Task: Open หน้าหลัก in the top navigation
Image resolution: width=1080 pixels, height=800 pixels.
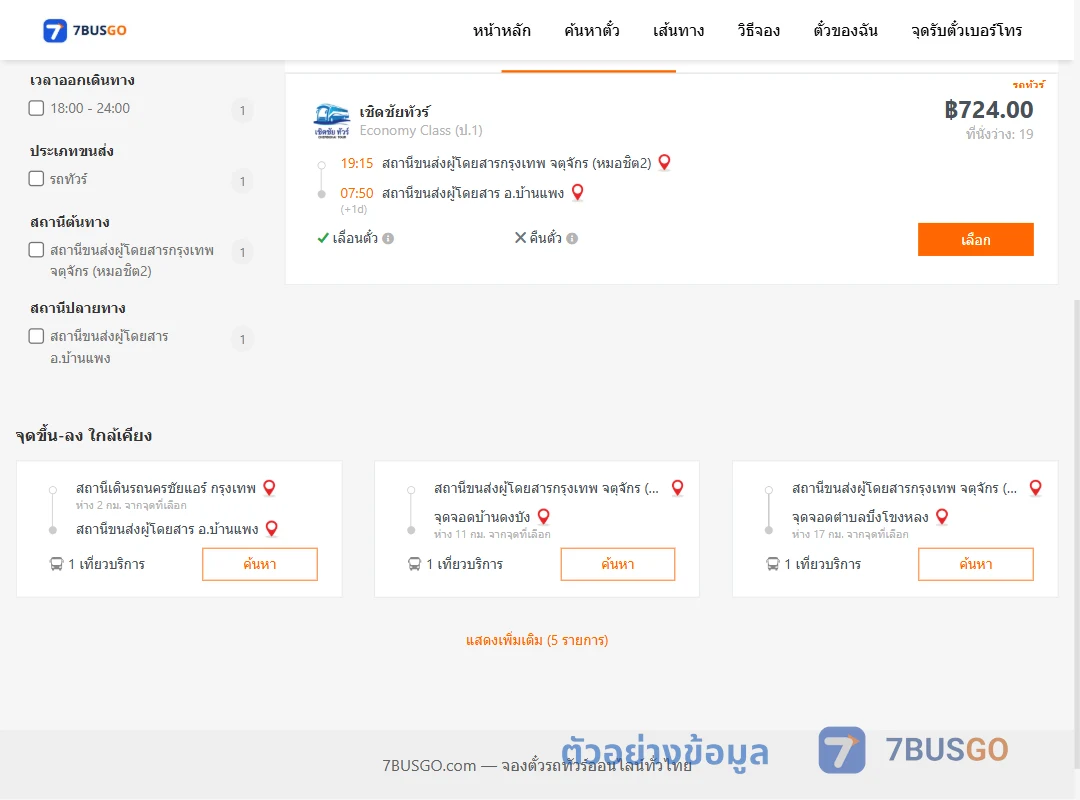Action: (x=501, y=30)
